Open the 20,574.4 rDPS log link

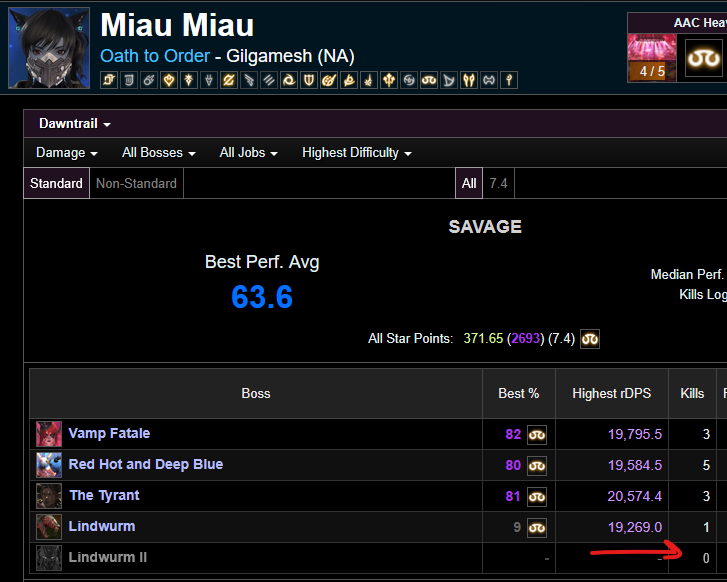[635, 497]
